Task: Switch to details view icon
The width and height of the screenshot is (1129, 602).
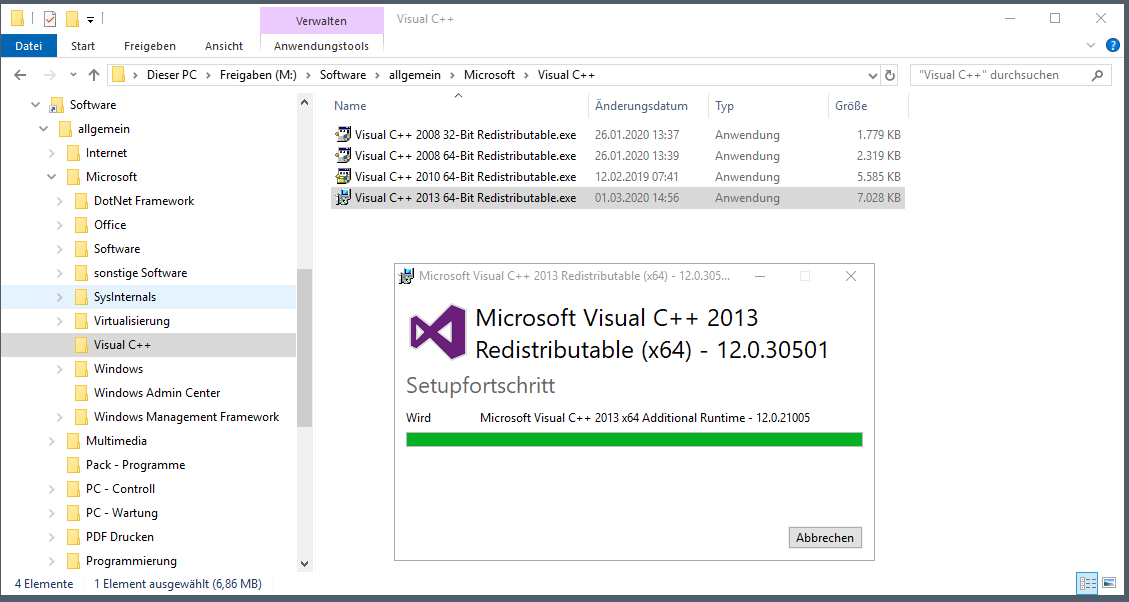Action: point(1087,584)
